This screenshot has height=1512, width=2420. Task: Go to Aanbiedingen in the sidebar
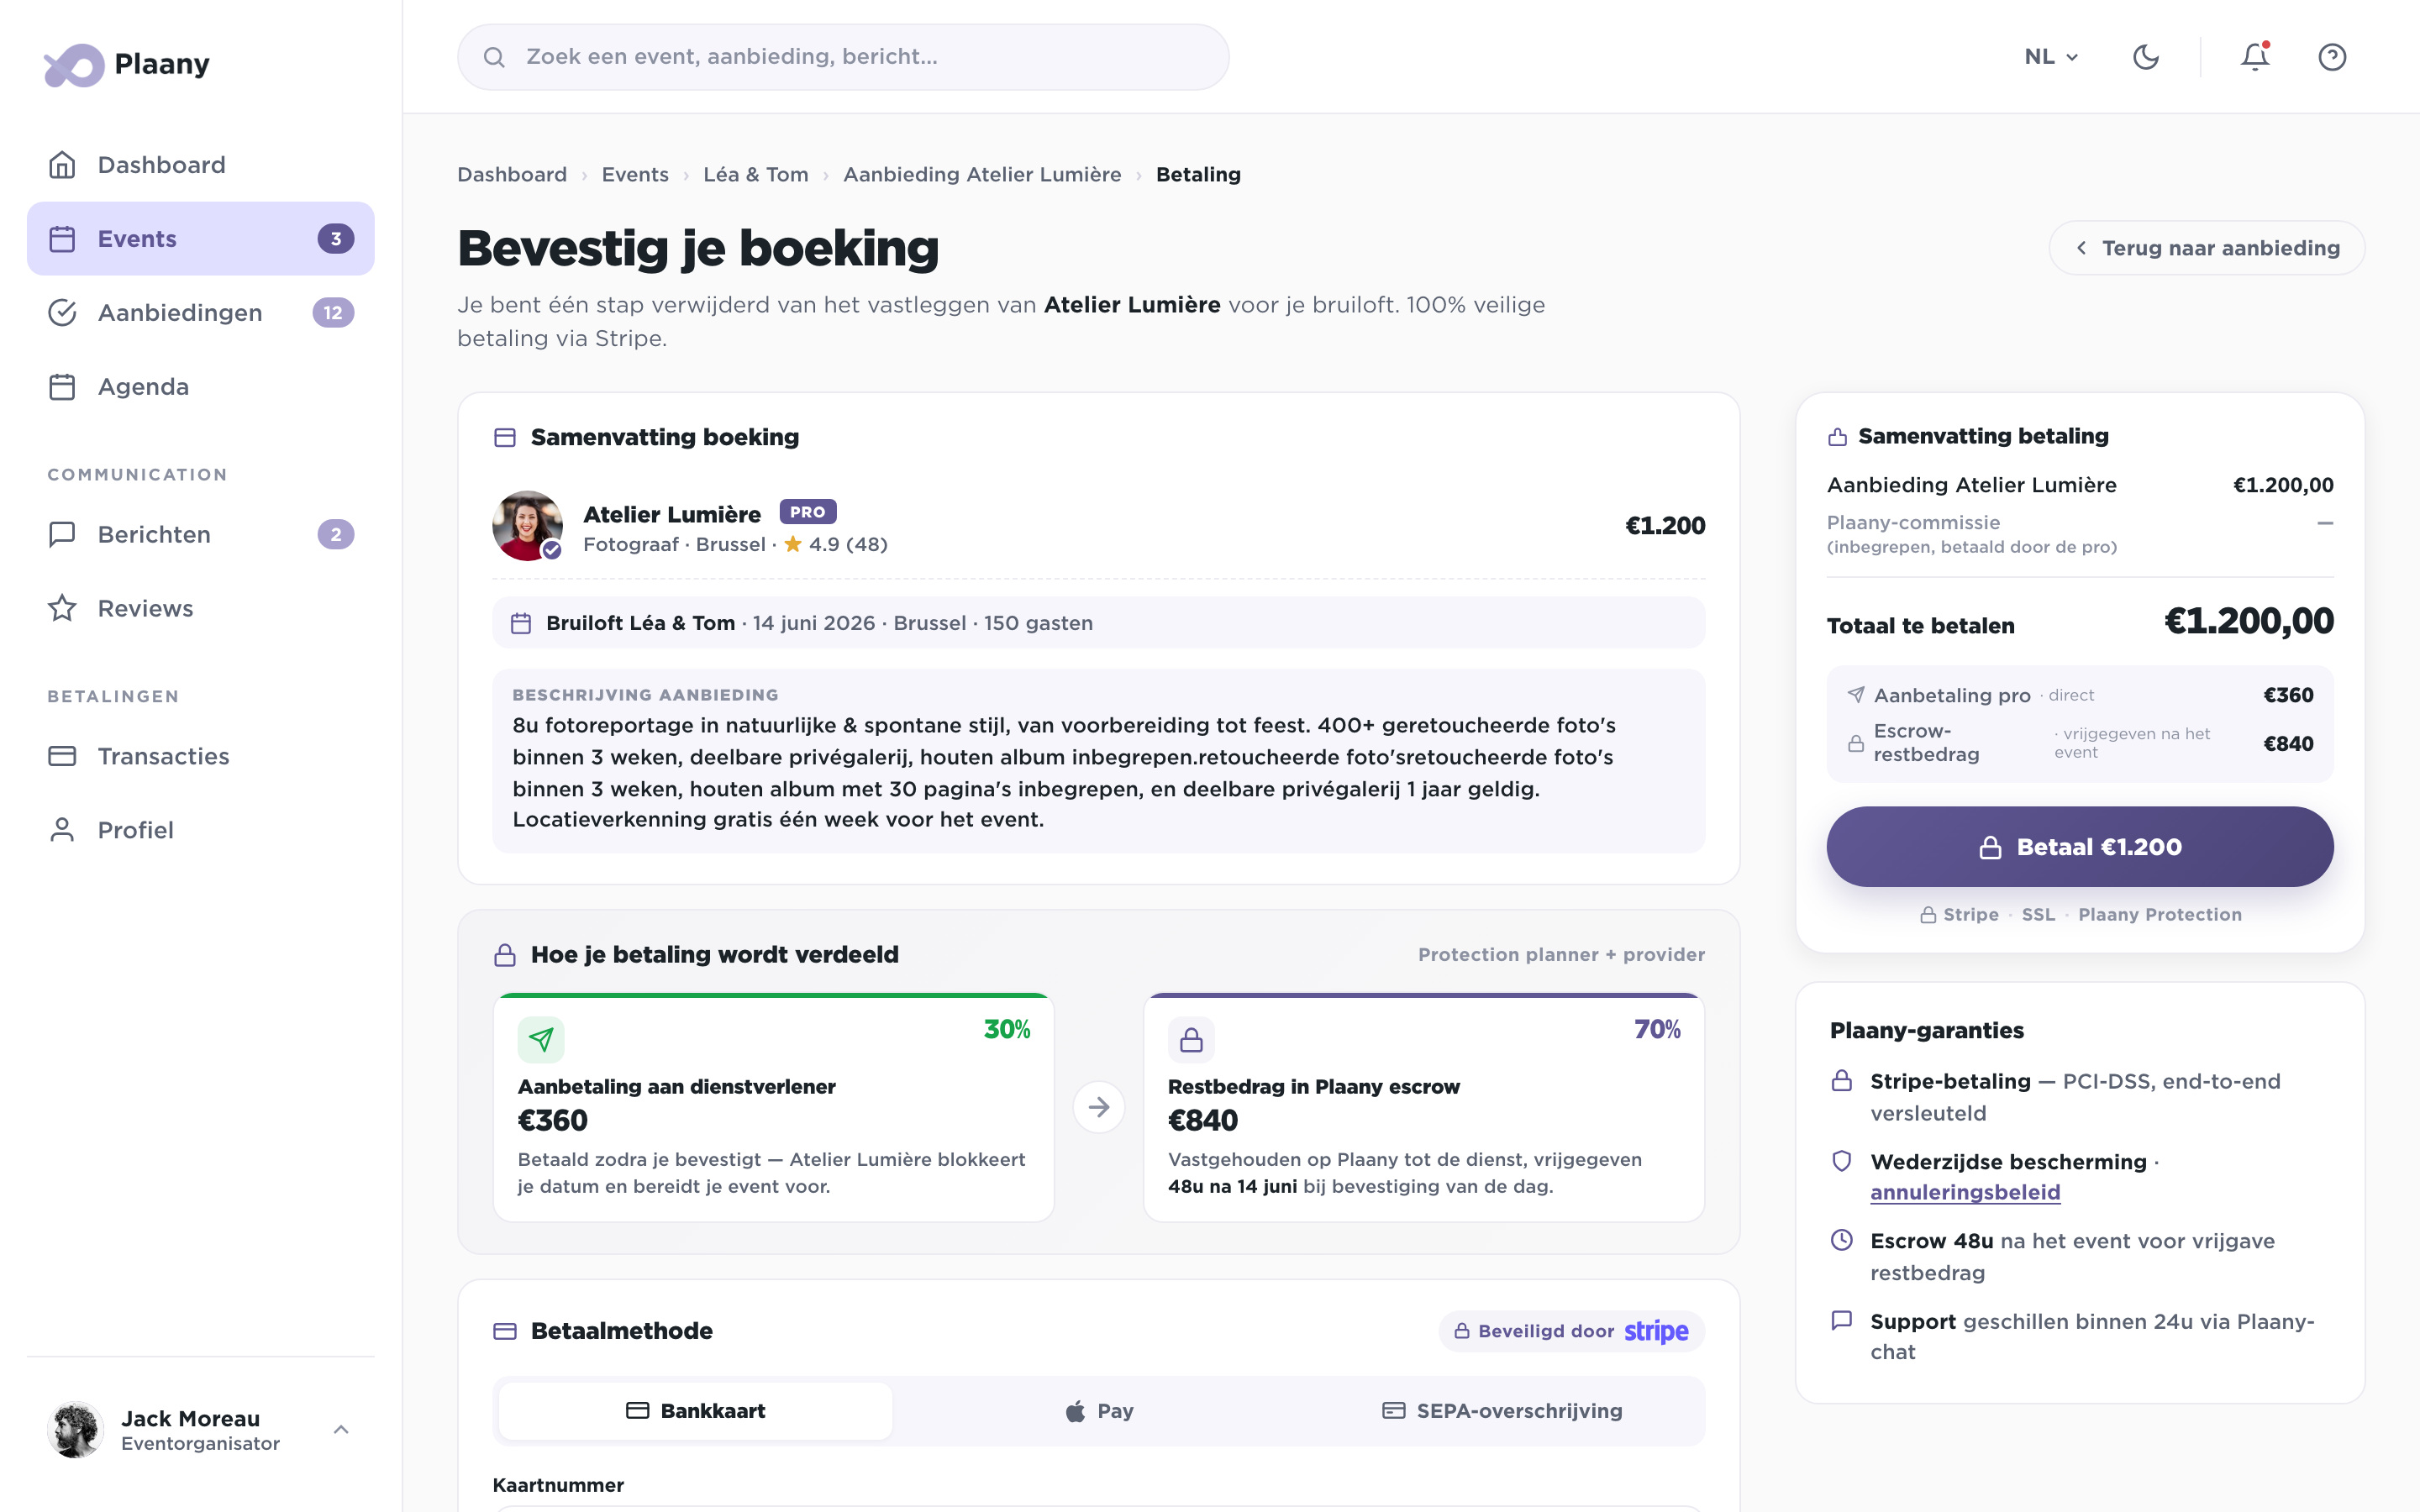click(x=200, y=313)
